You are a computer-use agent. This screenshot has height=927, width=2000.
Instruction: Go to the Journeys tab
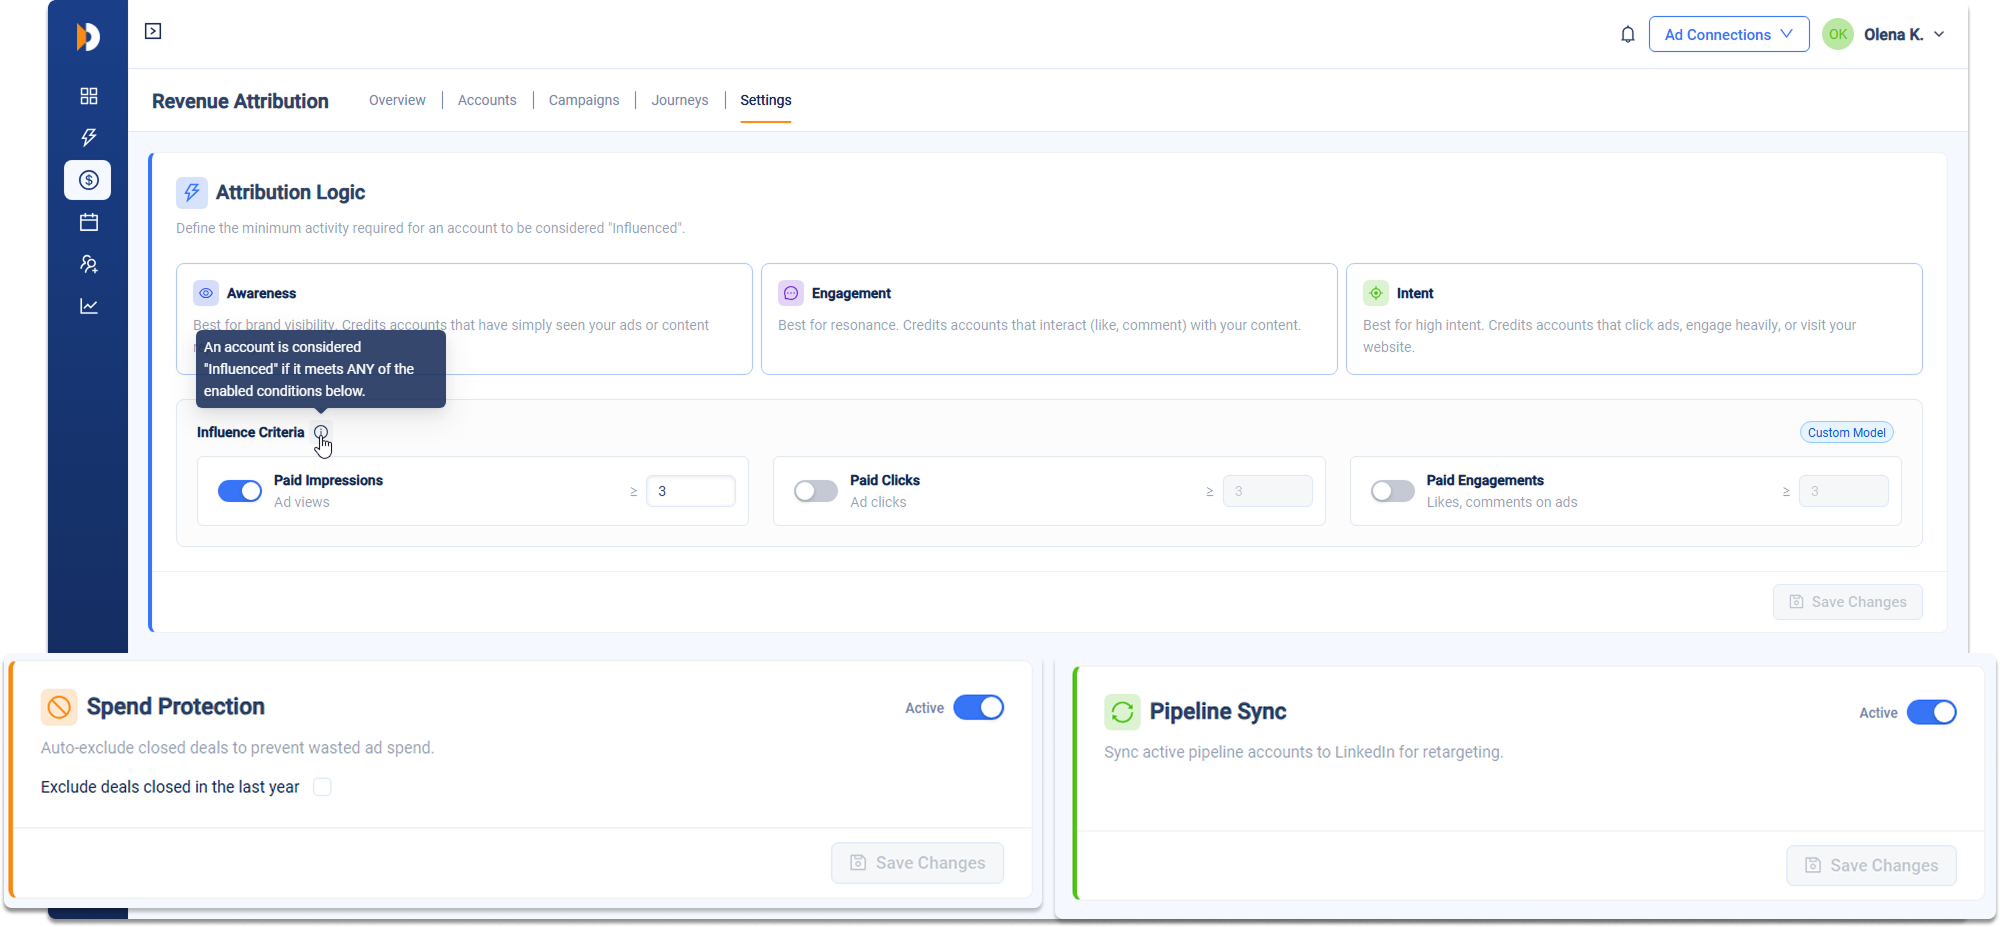point(680,100)
